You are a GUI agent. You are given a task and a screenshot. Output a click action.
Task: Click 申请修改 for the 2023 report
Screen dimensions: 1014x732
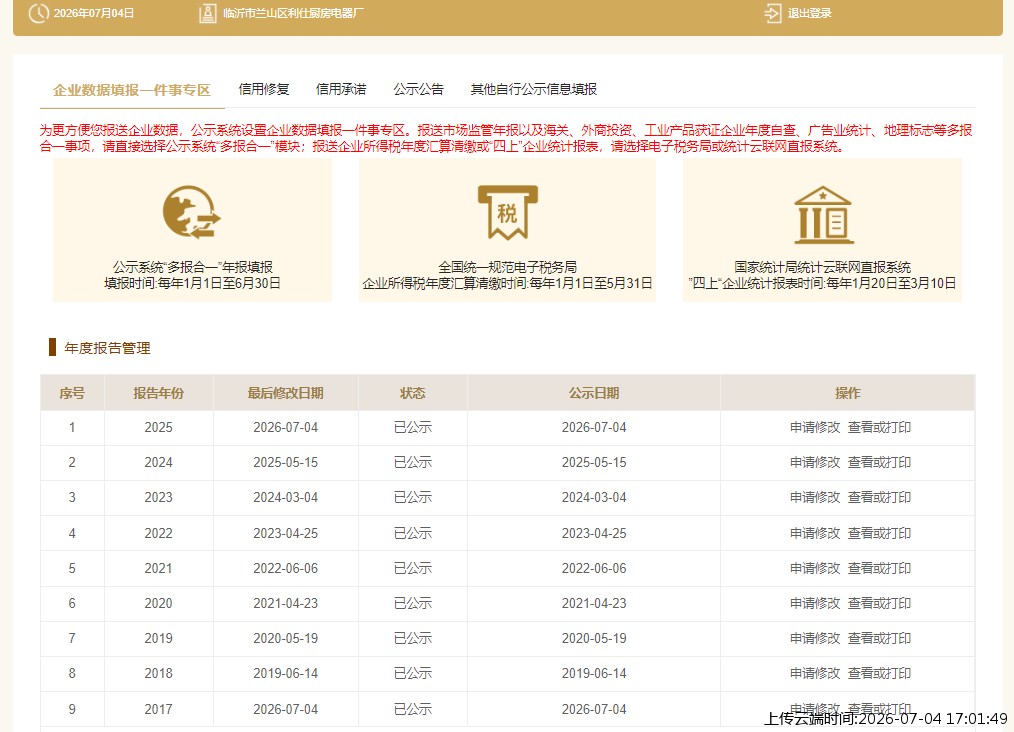[815, 497]
